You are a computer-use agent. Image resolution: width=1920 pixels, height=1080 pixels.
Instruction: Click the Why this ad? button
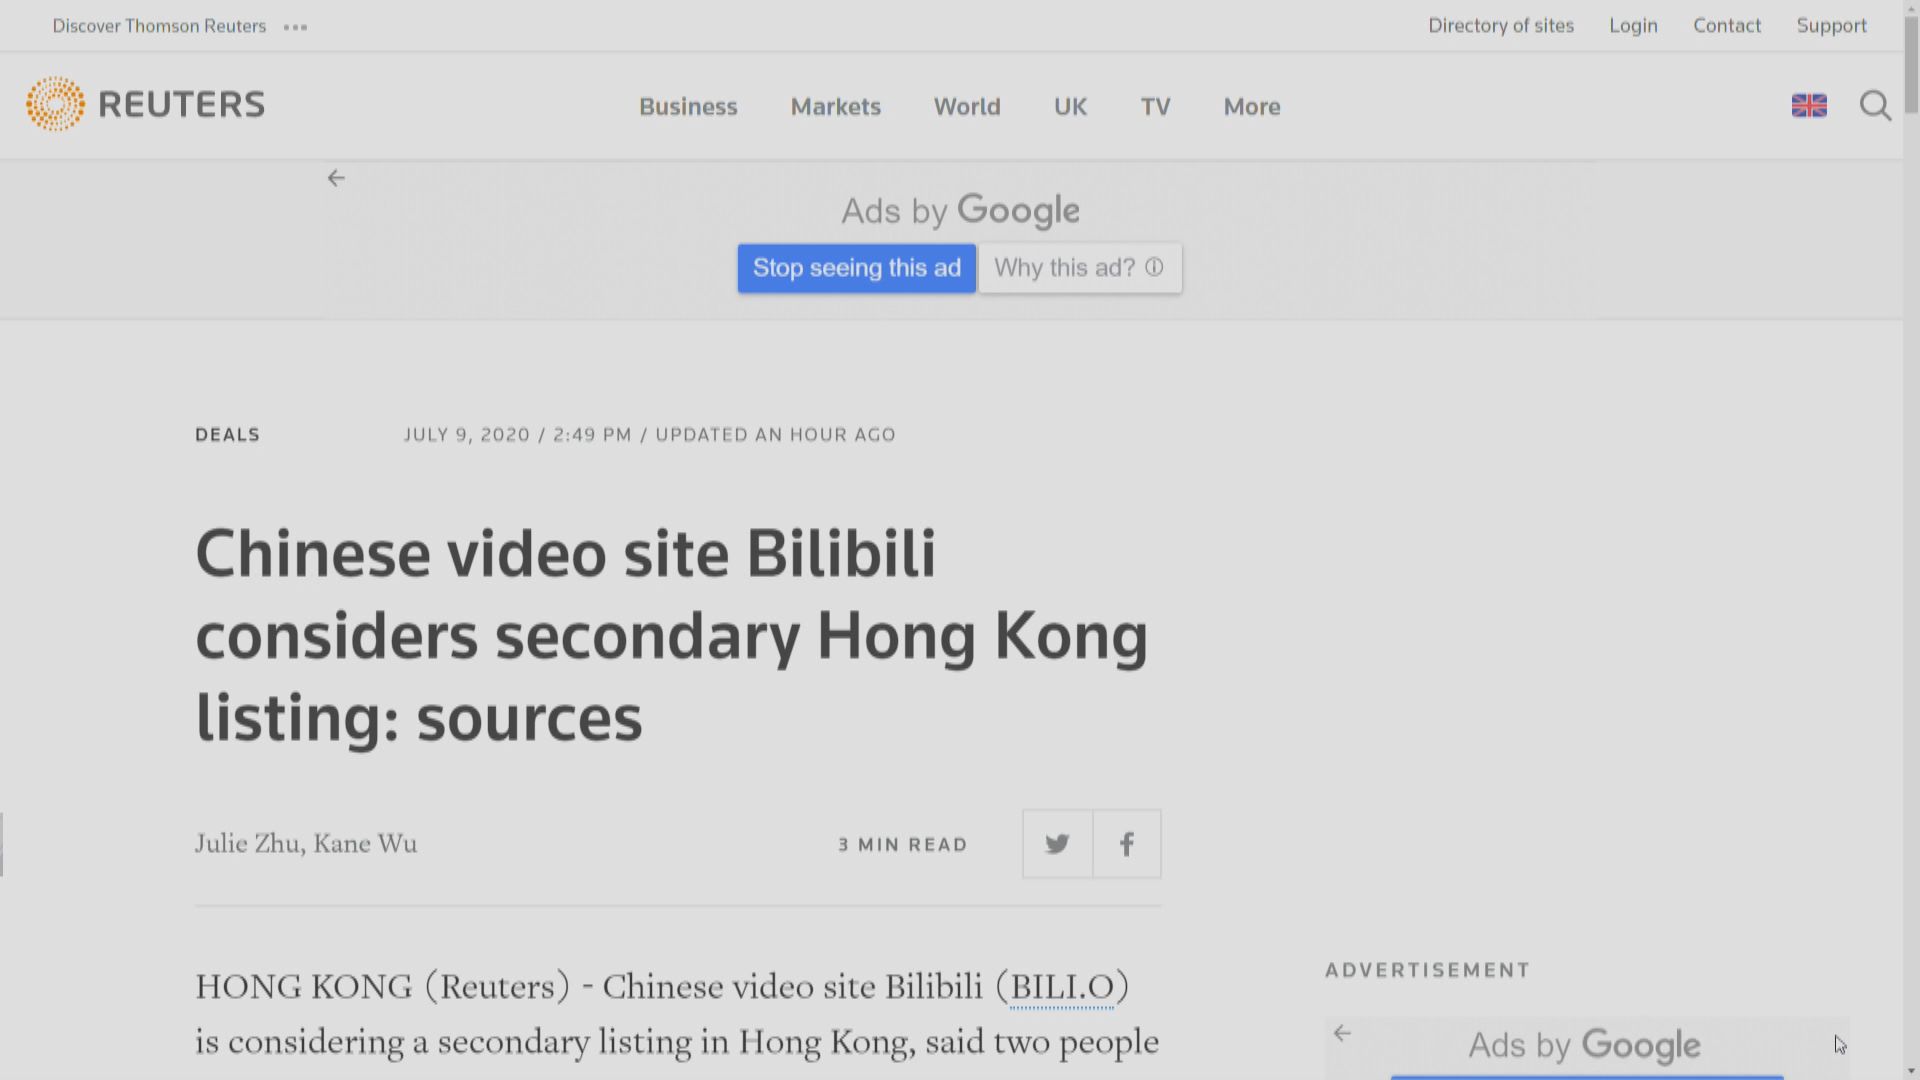pos(1066,267)
